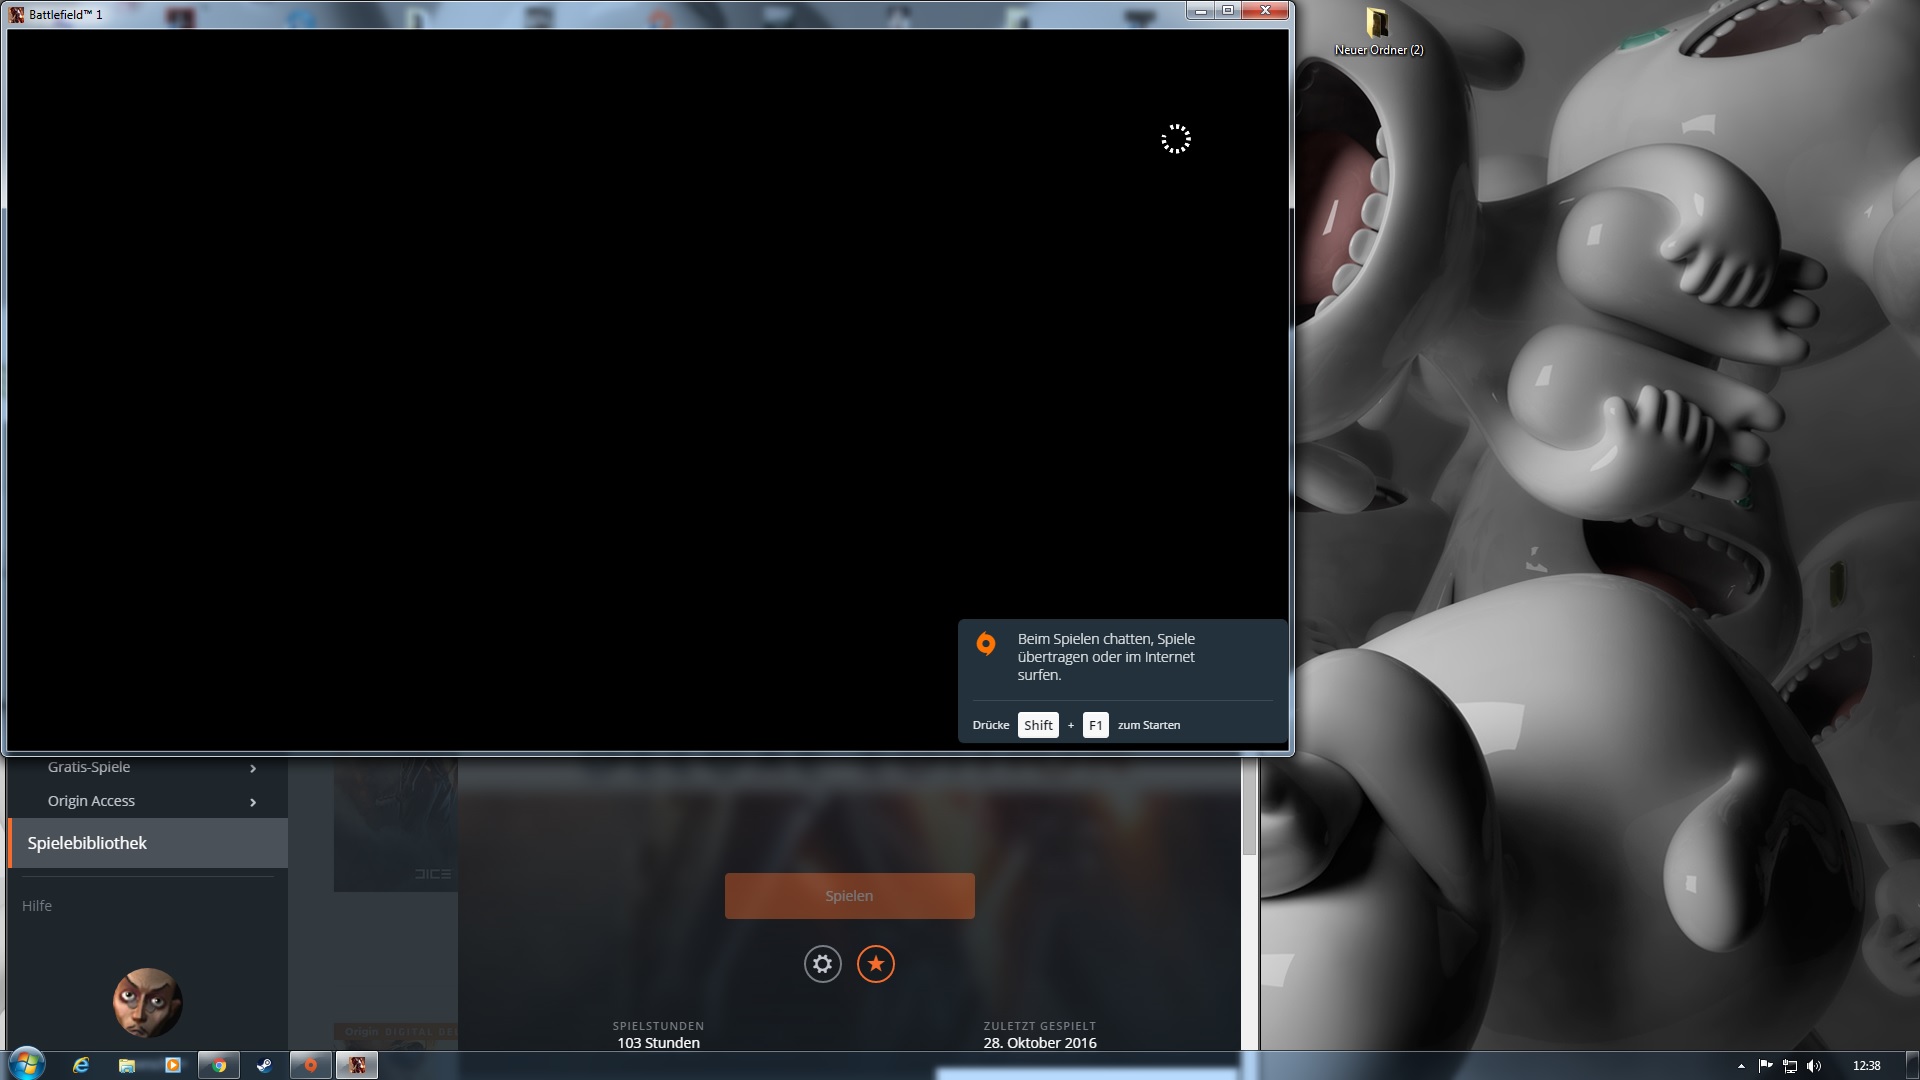Click the Shift key hint in notification
The image size is (1920, 1080).
pos(1038,725)
